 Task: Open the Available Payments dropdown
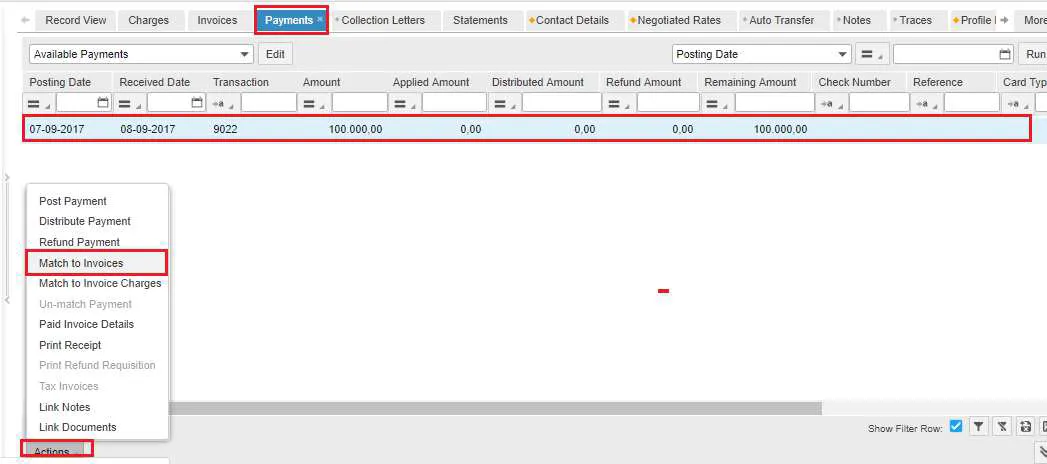point(245,54)
